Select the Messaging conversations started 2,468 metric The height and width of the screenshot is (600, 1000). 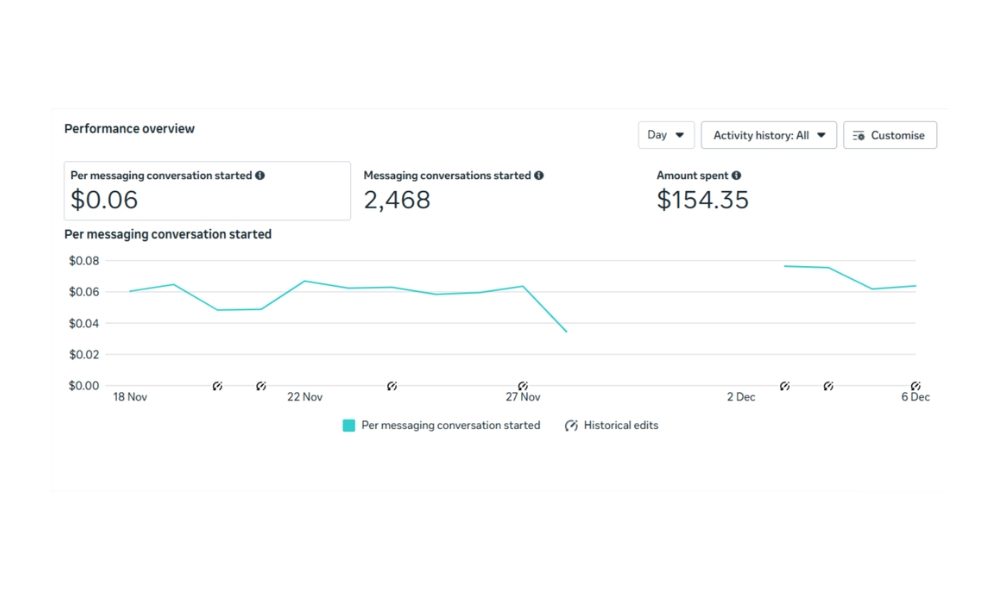[453, 191]
